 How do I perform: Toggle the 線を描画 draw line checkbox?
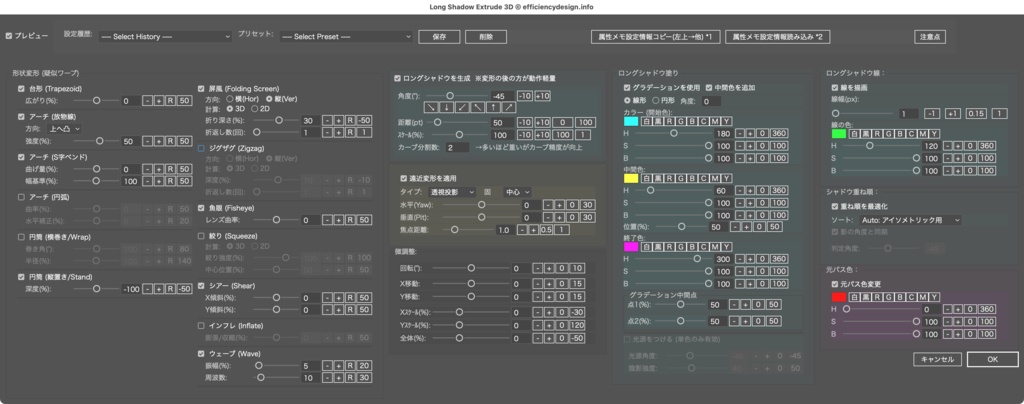pos(835,87)
